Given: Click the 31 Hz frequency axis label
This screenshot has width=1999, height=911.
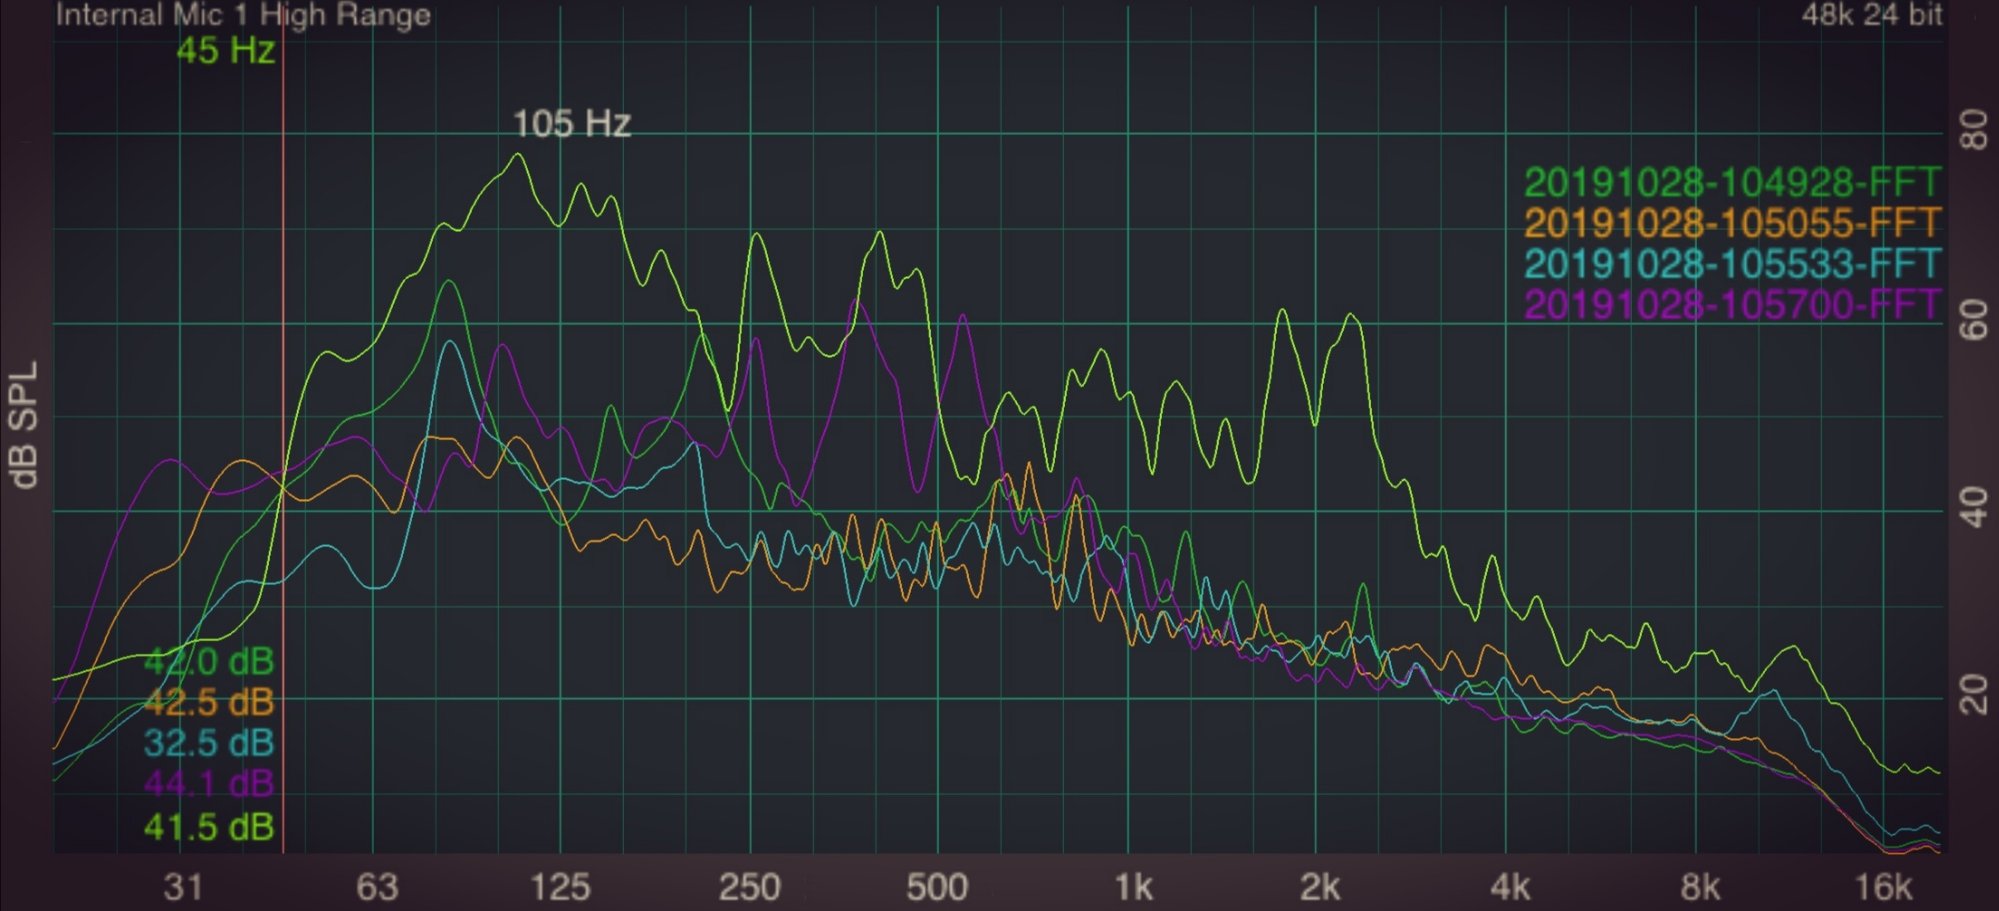Looking at the screenshot, I should coord(183,887).
